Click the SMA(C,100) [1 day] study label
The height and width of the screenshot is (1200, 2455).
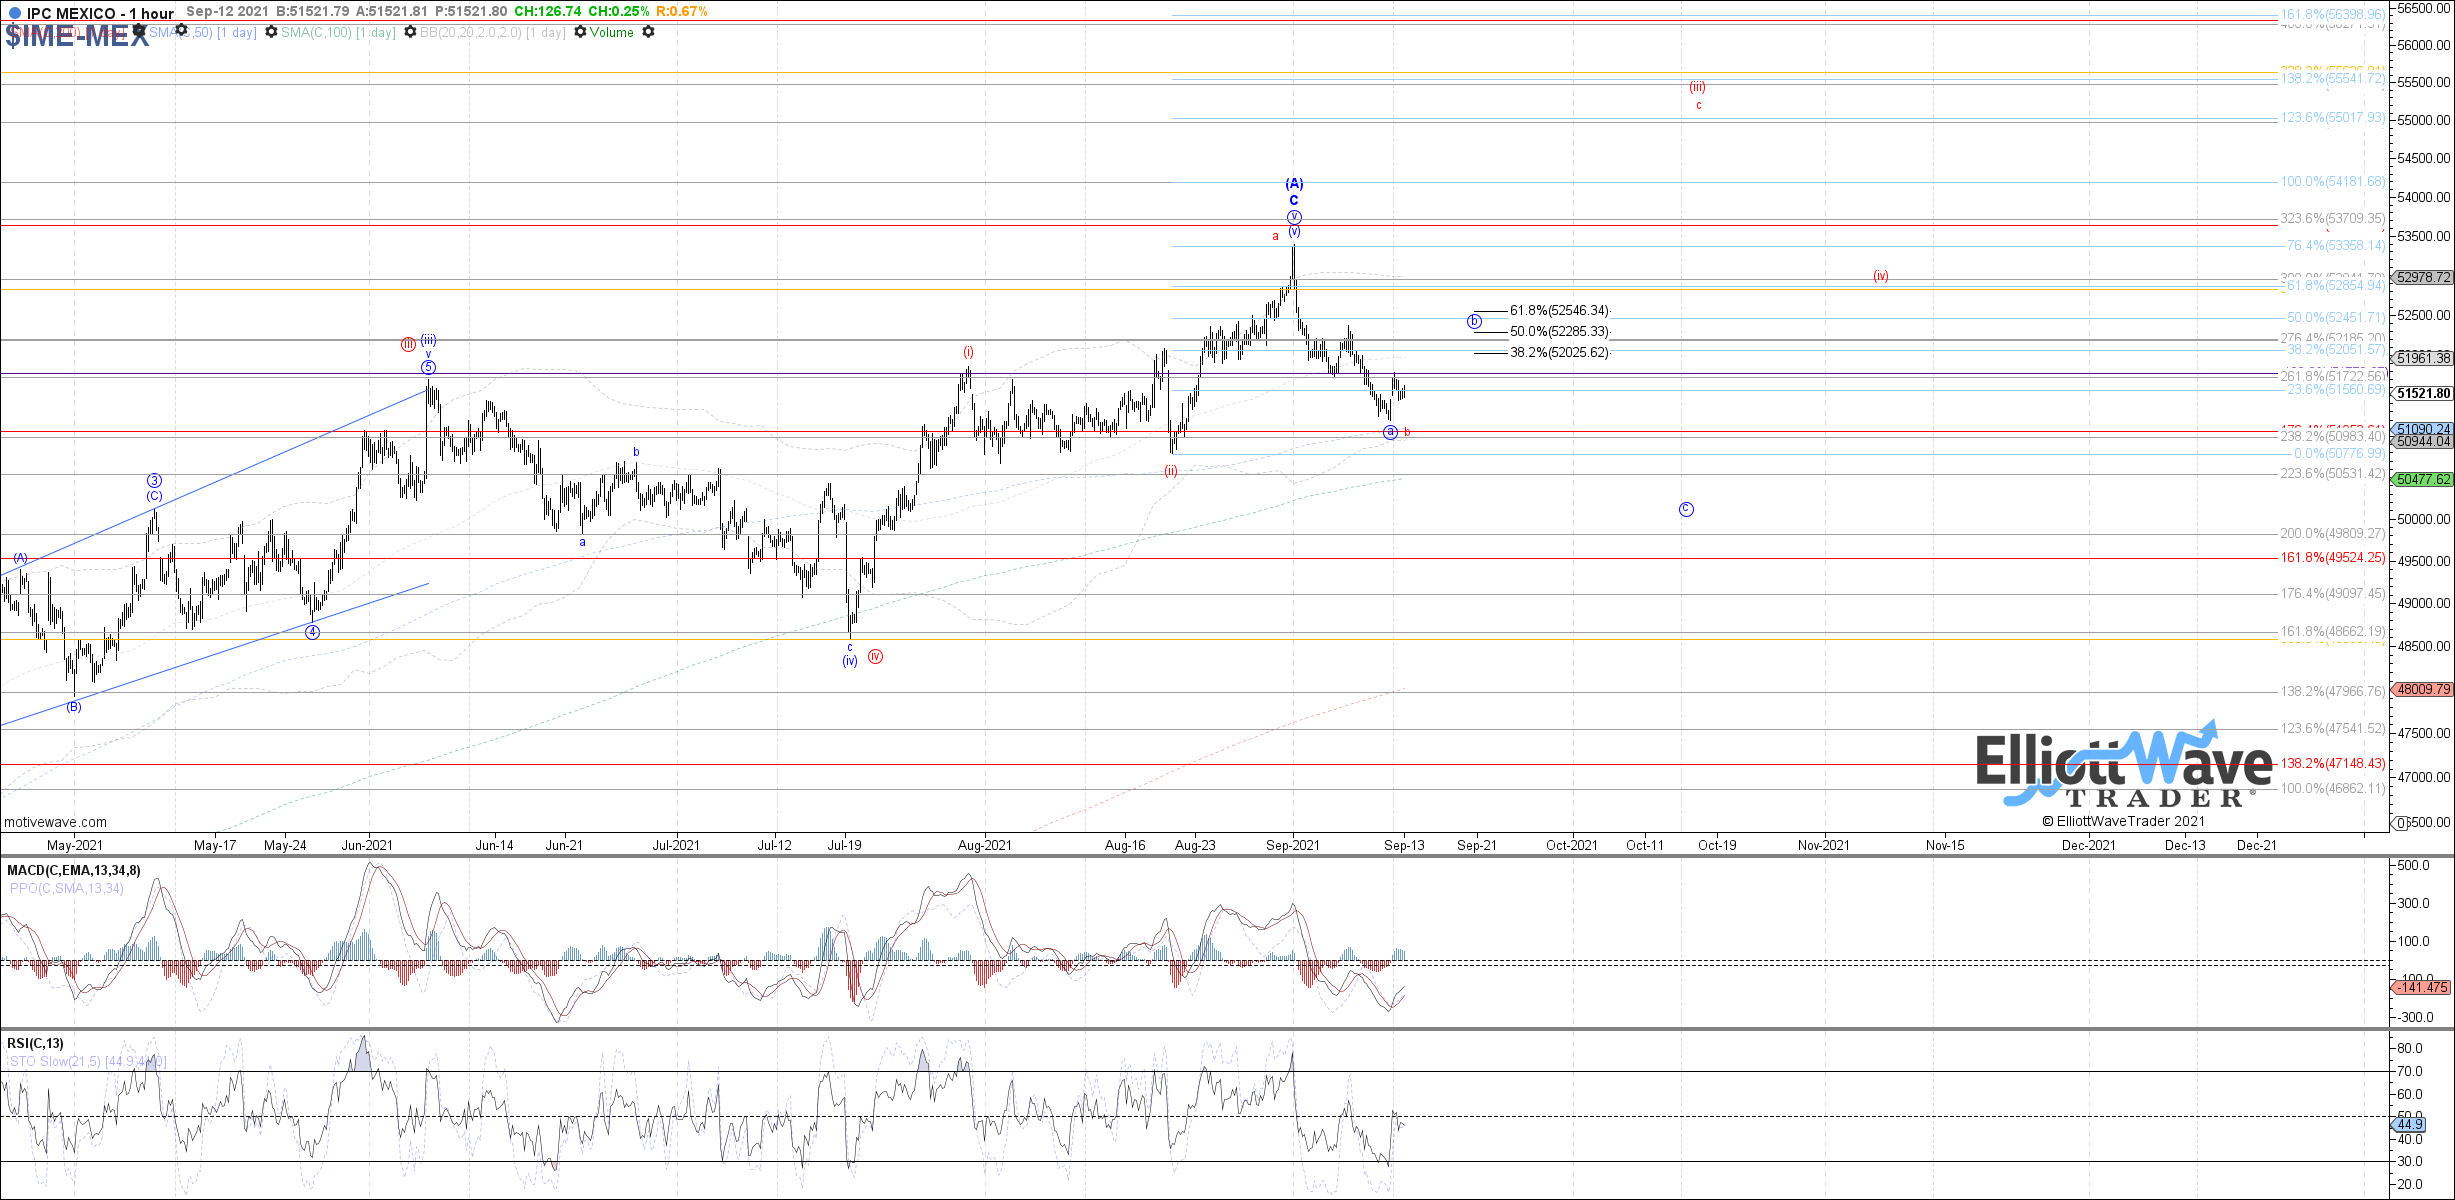(x=338, y=32)
